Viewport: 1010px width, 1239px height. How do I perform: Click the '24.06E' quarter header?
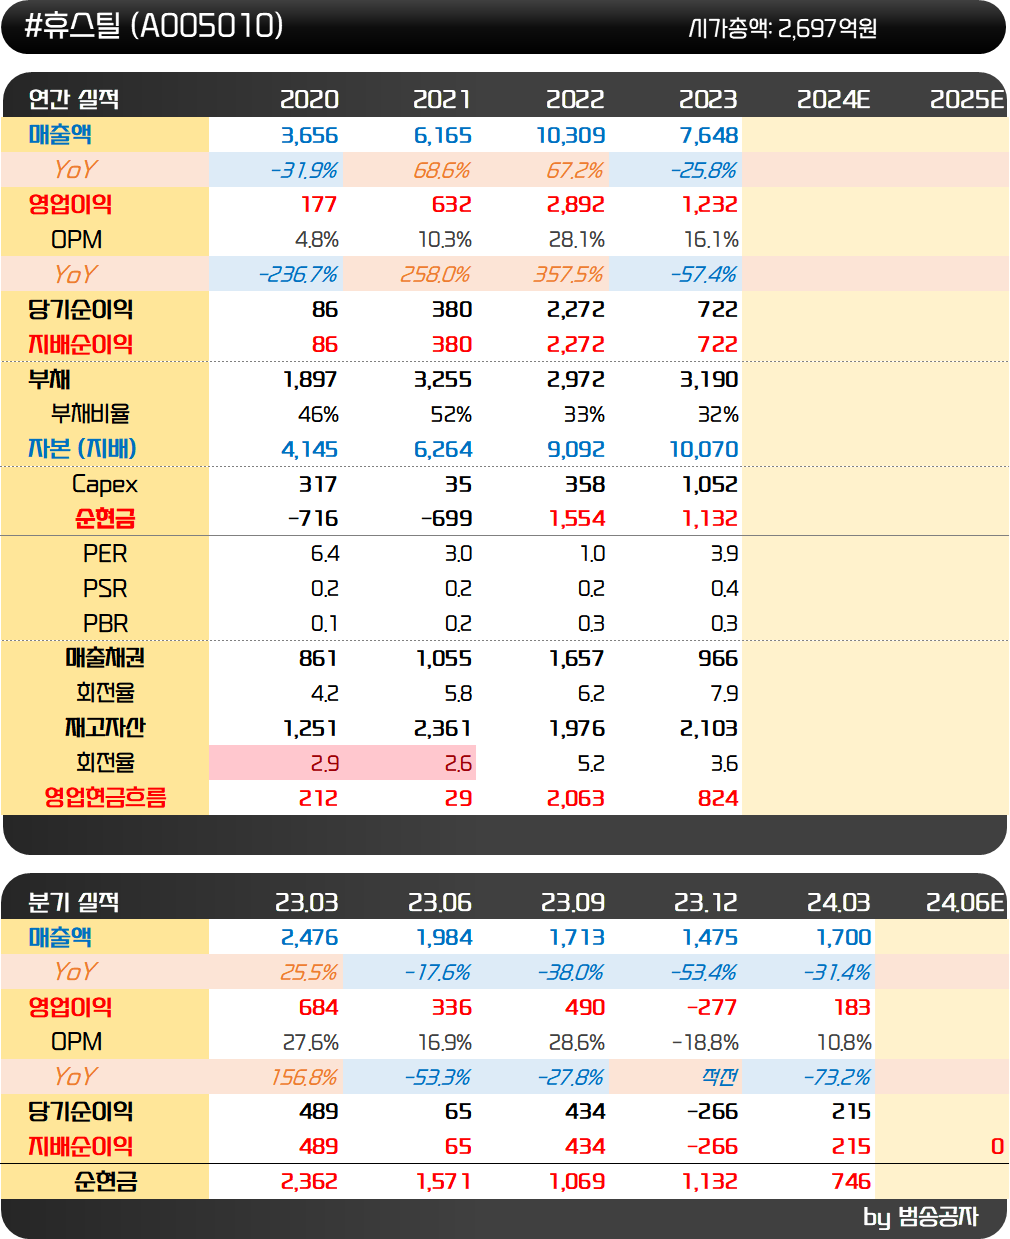coord(965,902)
